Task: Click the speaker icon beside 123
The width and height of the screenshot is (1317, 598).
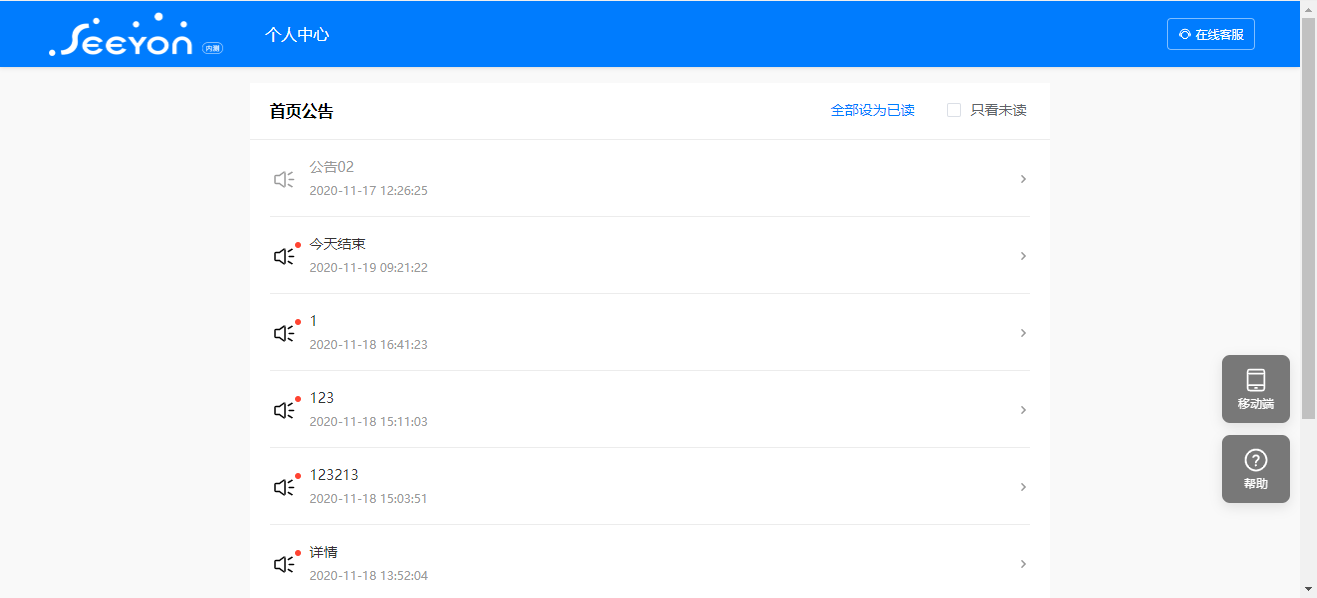Action: (284, 410)
